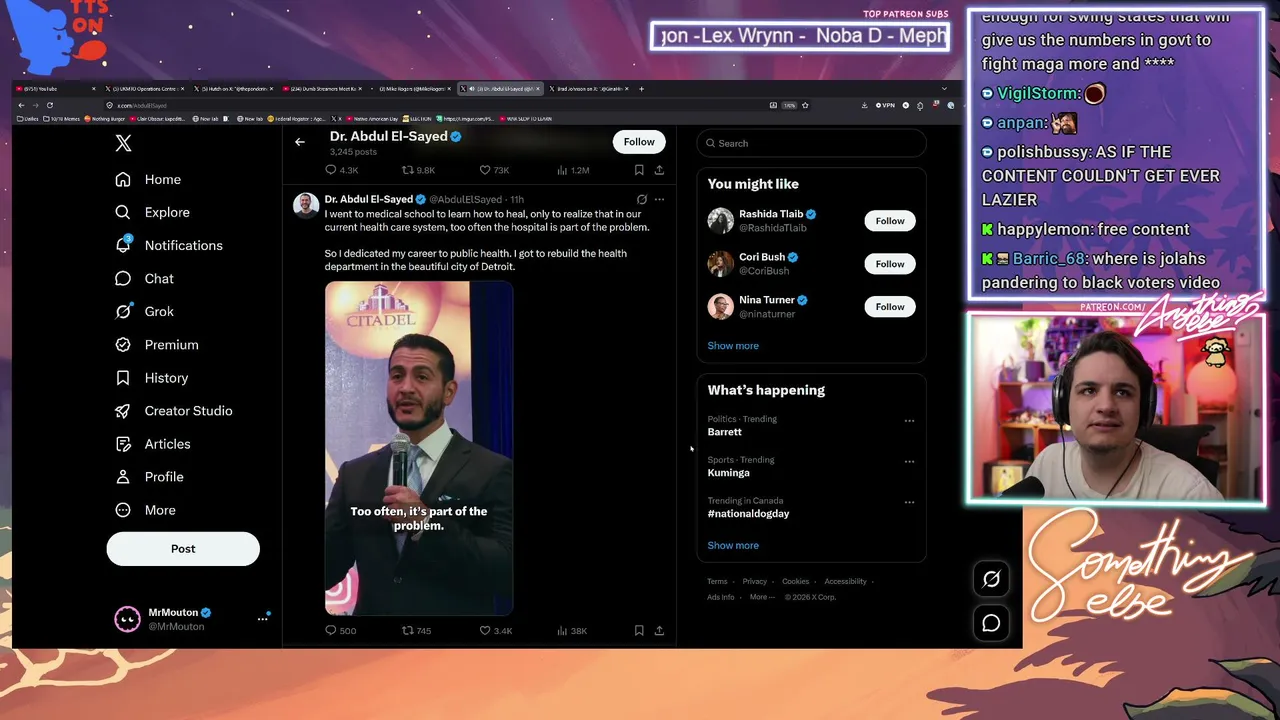
Task: Show more under You might like
Action: coord(733,346)
